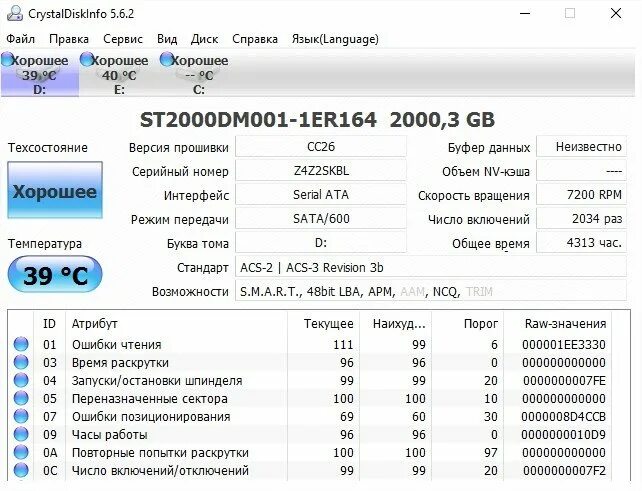Click the CrystalDiskInfo app icon in title bar
The width and height of the screenshot is (642, 491).
[15, 14]
